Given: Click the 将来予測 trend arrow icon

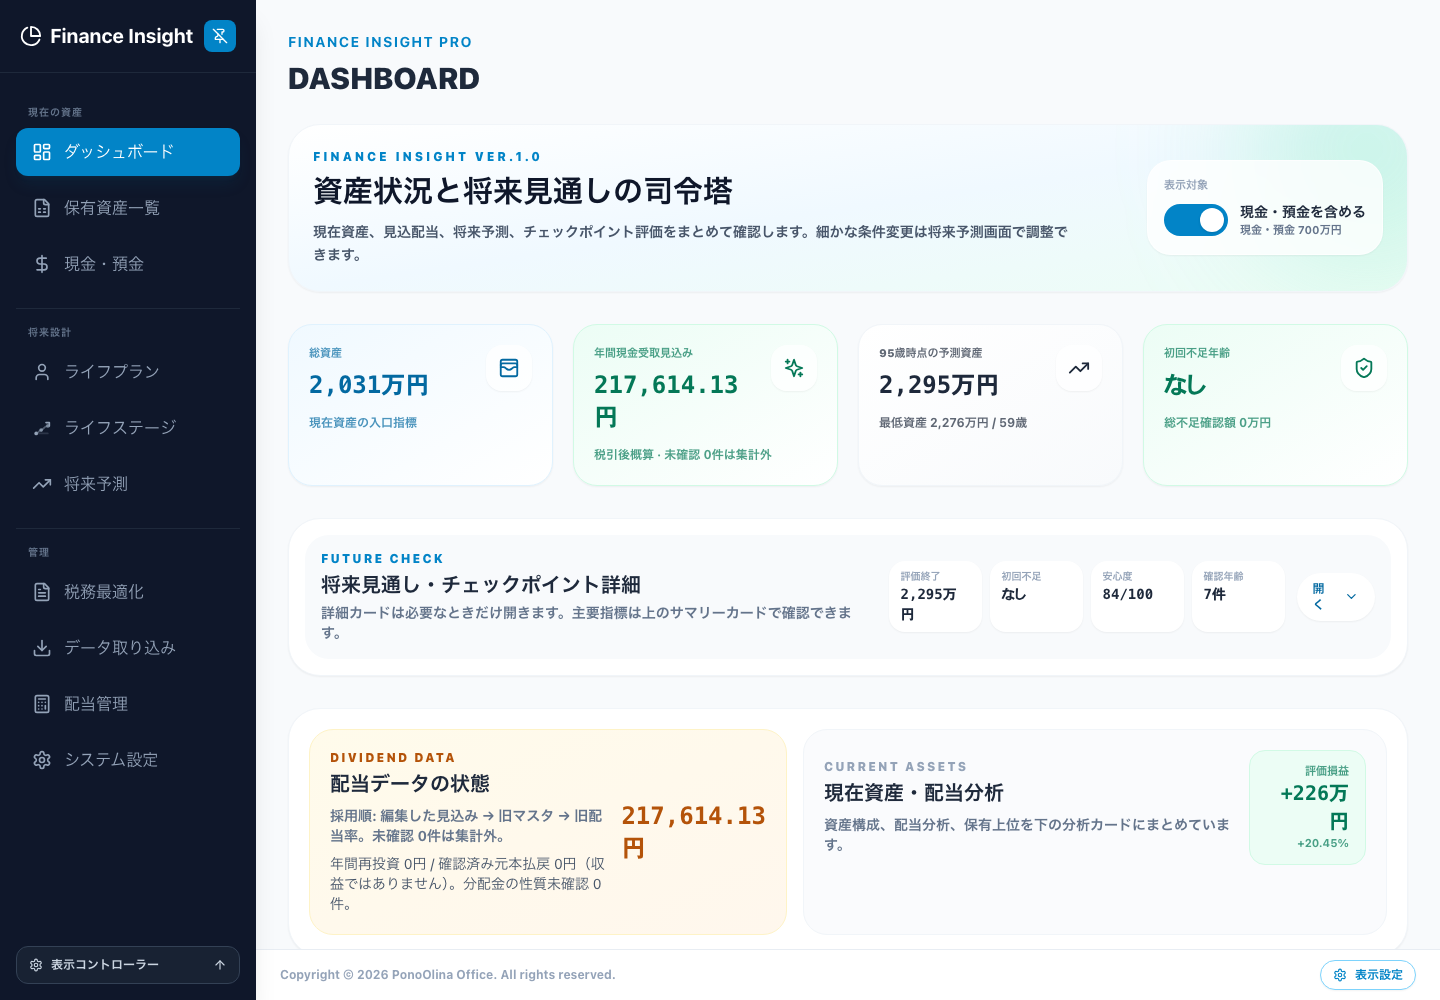Looking at the screenshot, I should (42, 484).
